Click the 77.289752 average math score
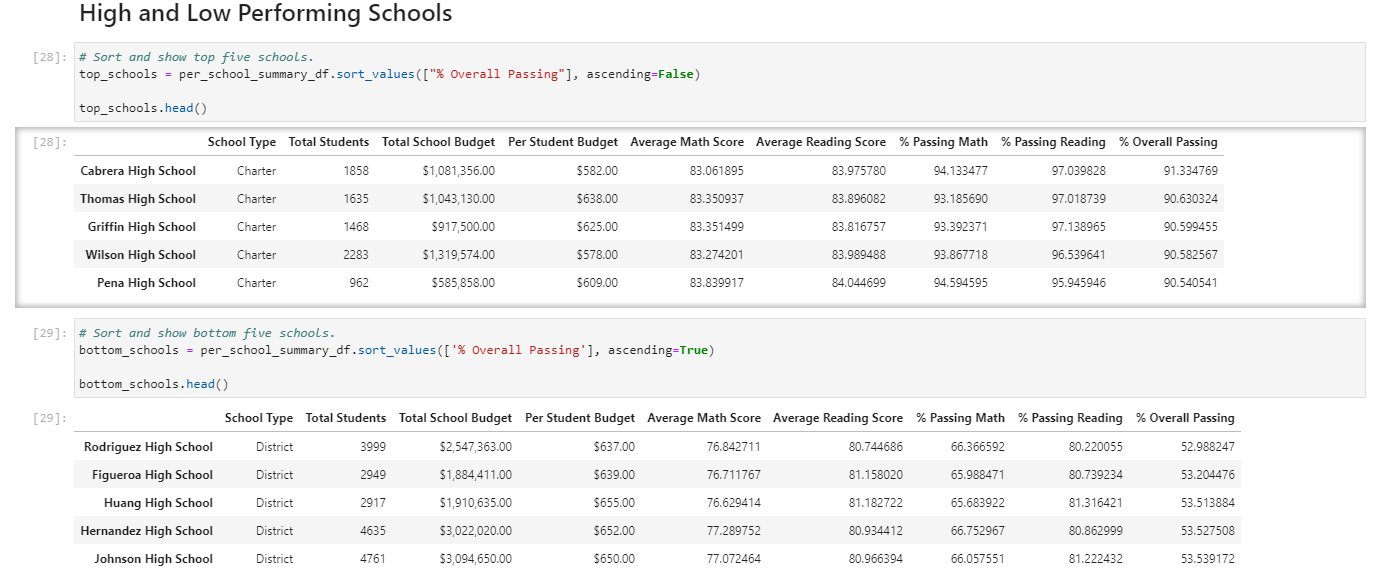 tap(733, 531)
